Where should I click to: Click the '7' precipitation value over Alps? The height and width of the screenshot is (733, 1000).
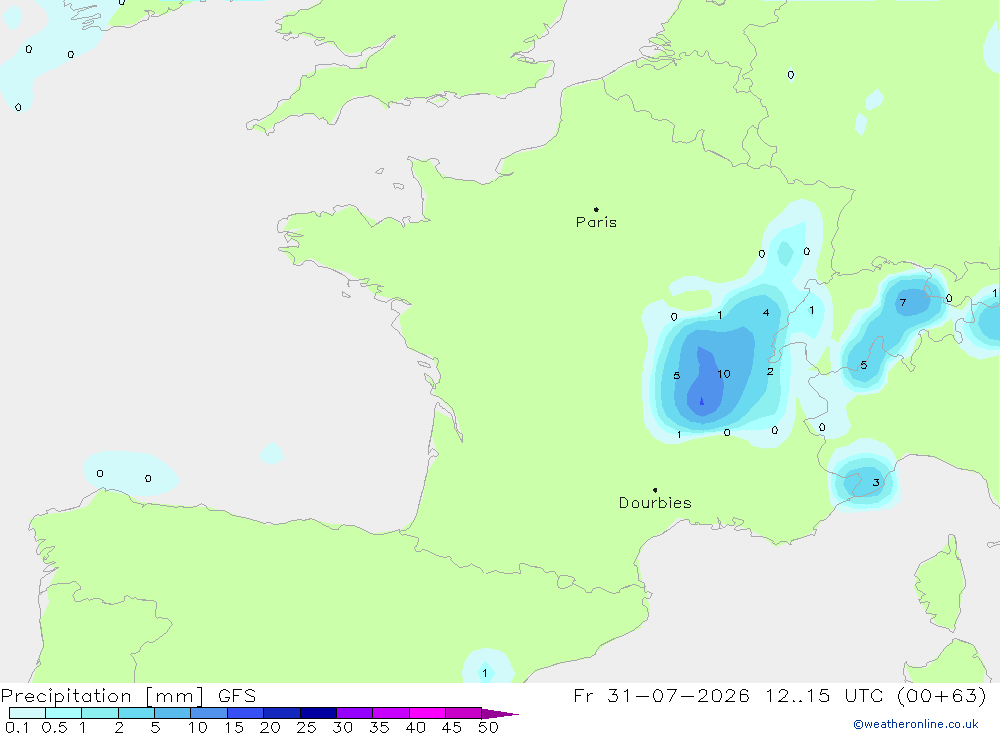pyautogui.click(x=902, y=302)
